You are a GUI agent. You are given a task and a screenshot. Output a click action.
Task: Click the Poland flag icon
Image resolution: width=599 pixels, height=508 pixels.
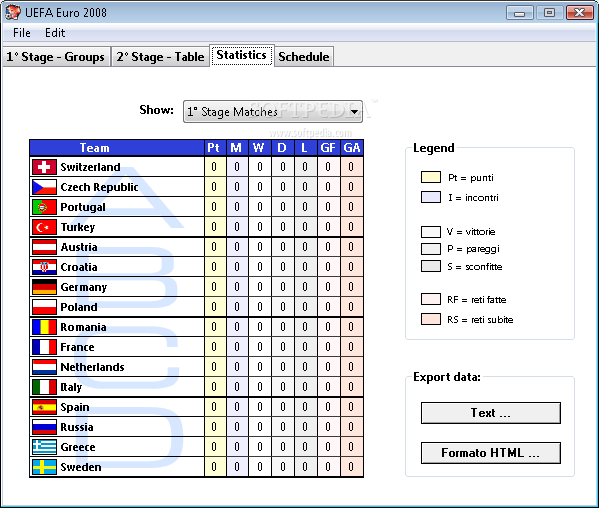click(44, 307)
